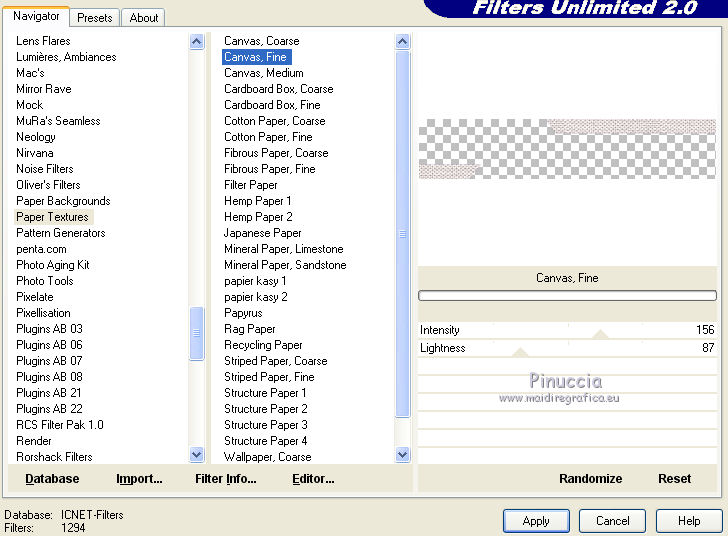Screen dimensions: 728x536
Task: Open Help
Action: pyautogui.click(x=689, y=521)
